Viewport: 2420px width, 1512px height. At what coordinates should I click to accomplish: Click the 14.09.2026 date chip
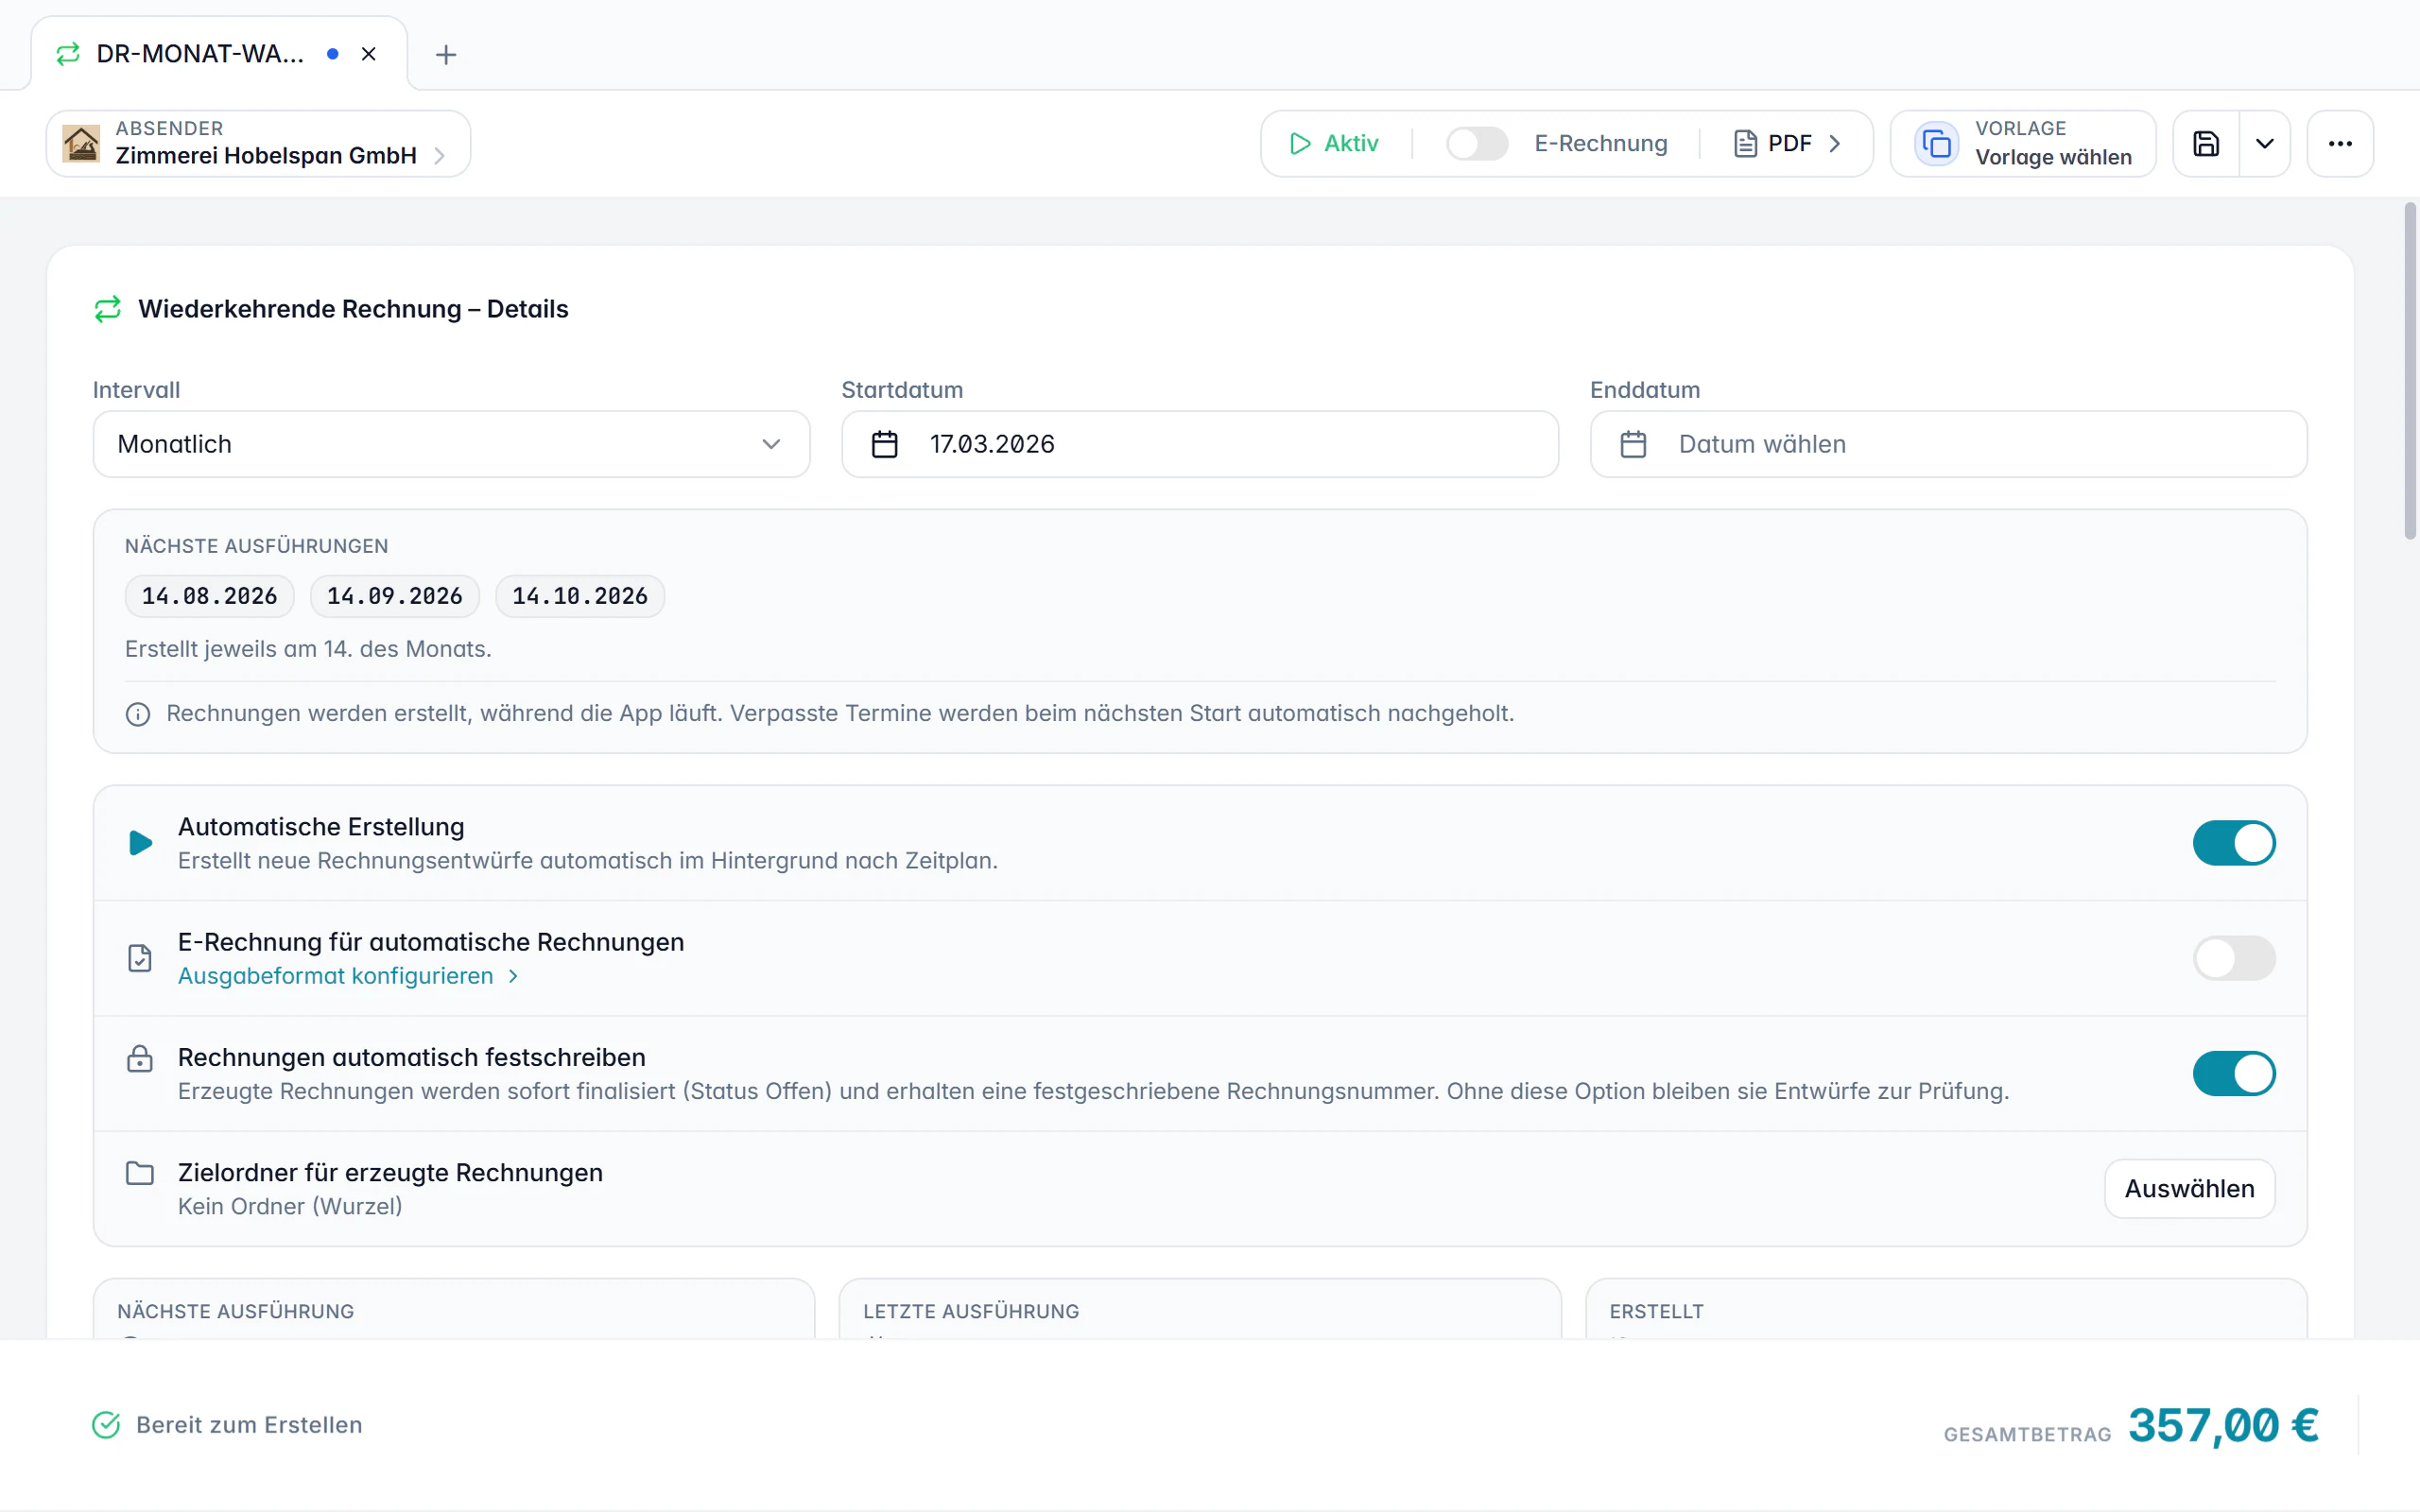click(395, 596)
